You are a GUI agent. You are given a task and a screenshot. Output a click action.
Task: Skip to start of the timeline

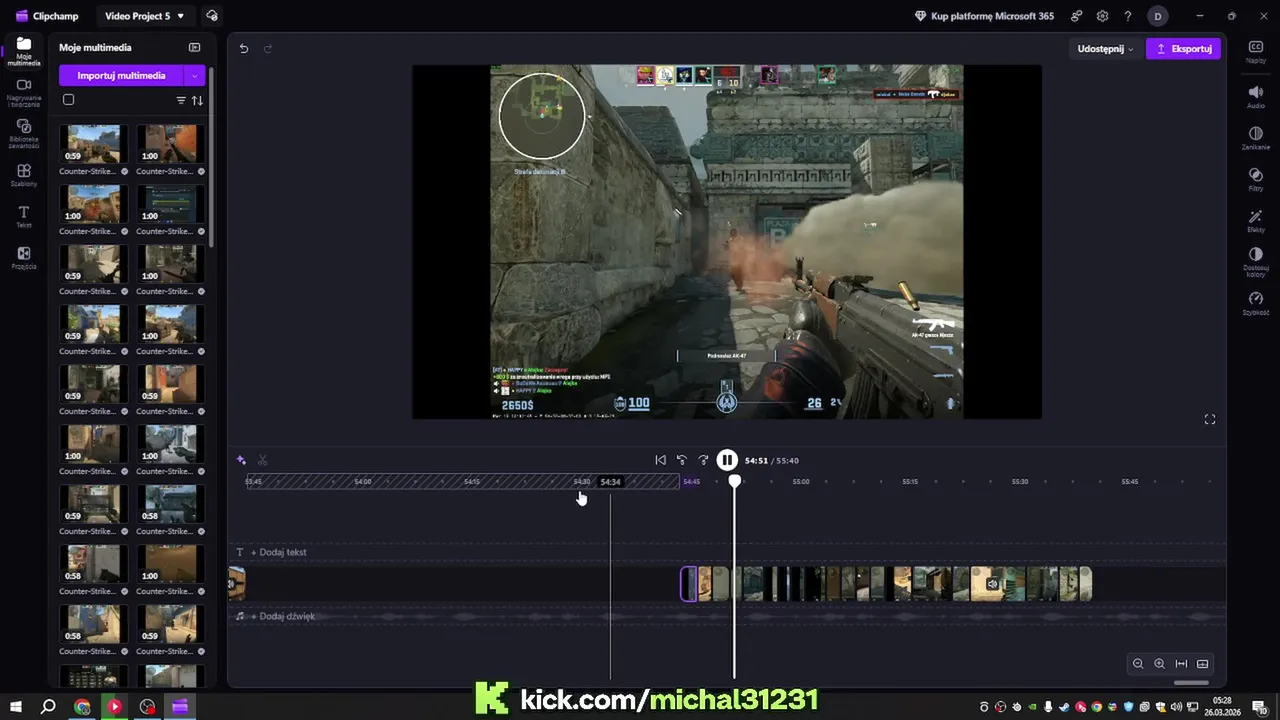(x=660, y=460)
